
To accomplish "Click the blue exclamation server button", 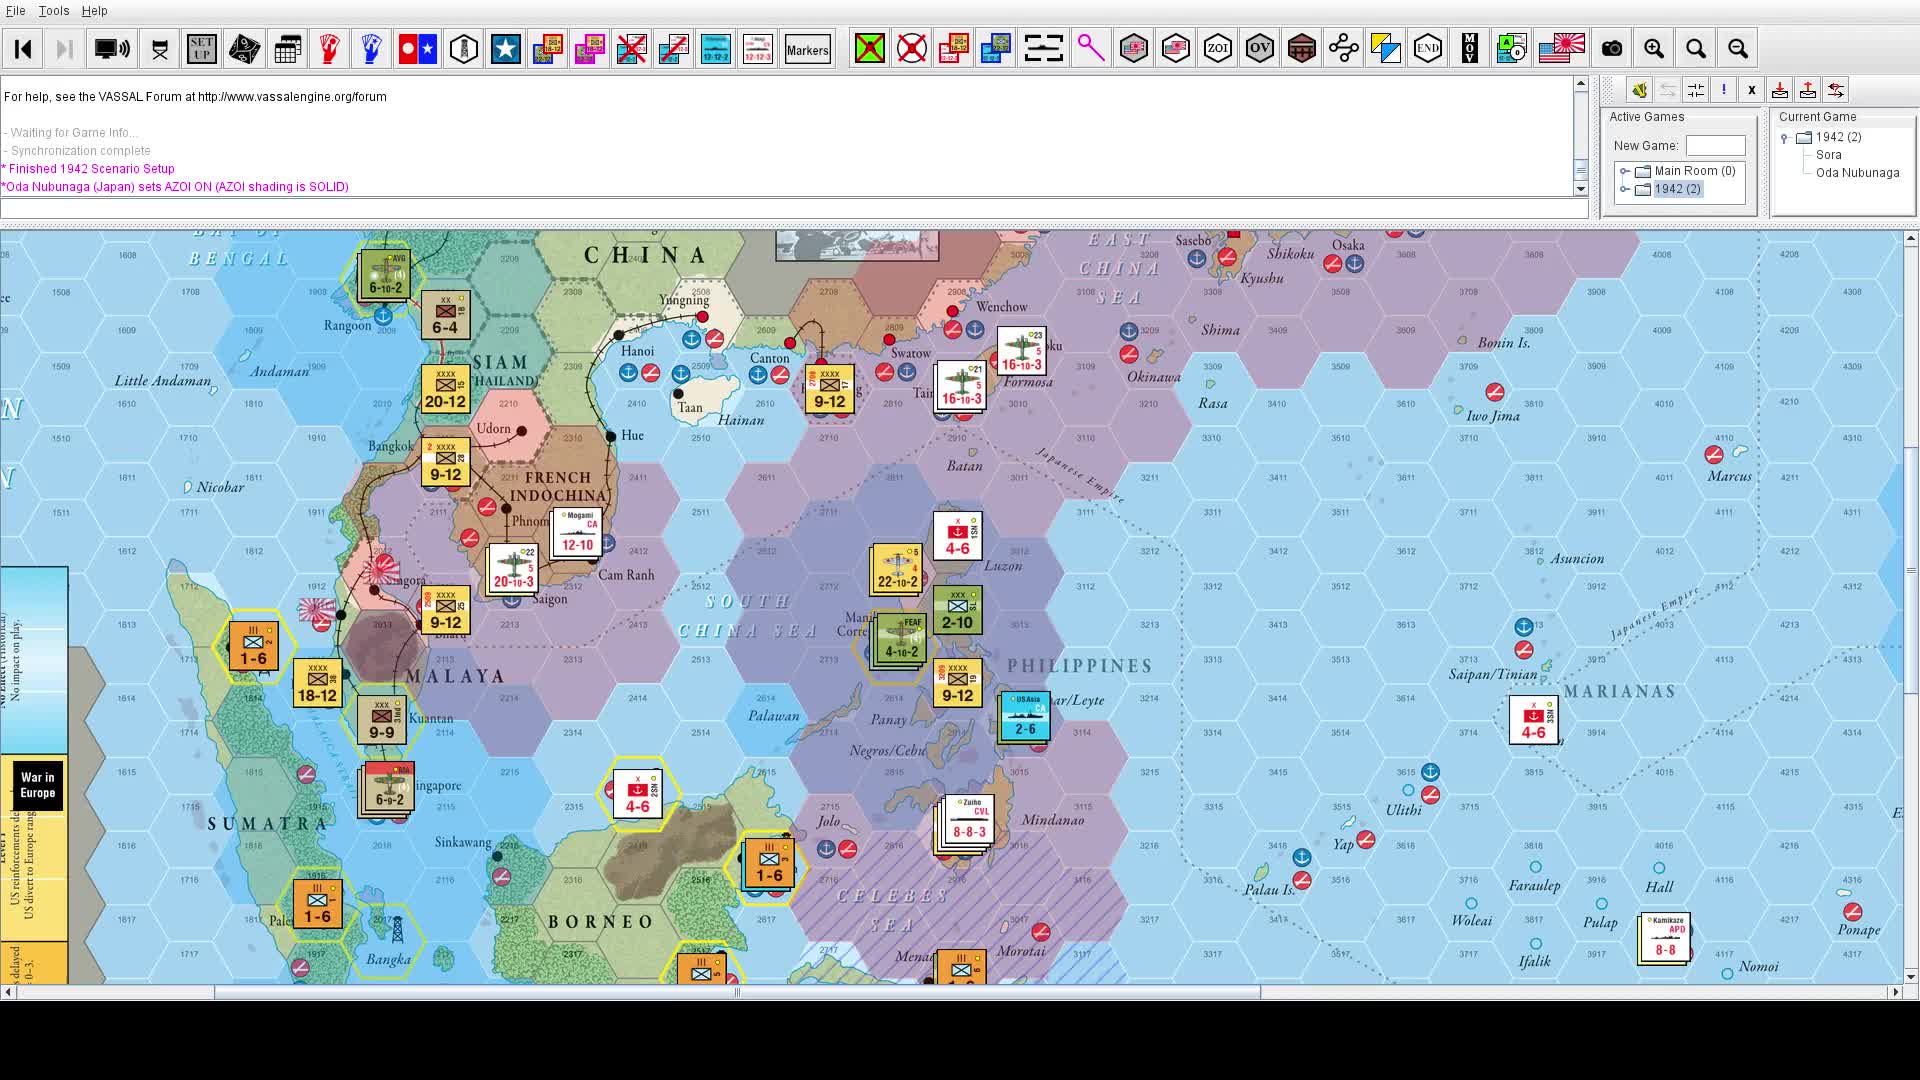I will (1724, 91).
